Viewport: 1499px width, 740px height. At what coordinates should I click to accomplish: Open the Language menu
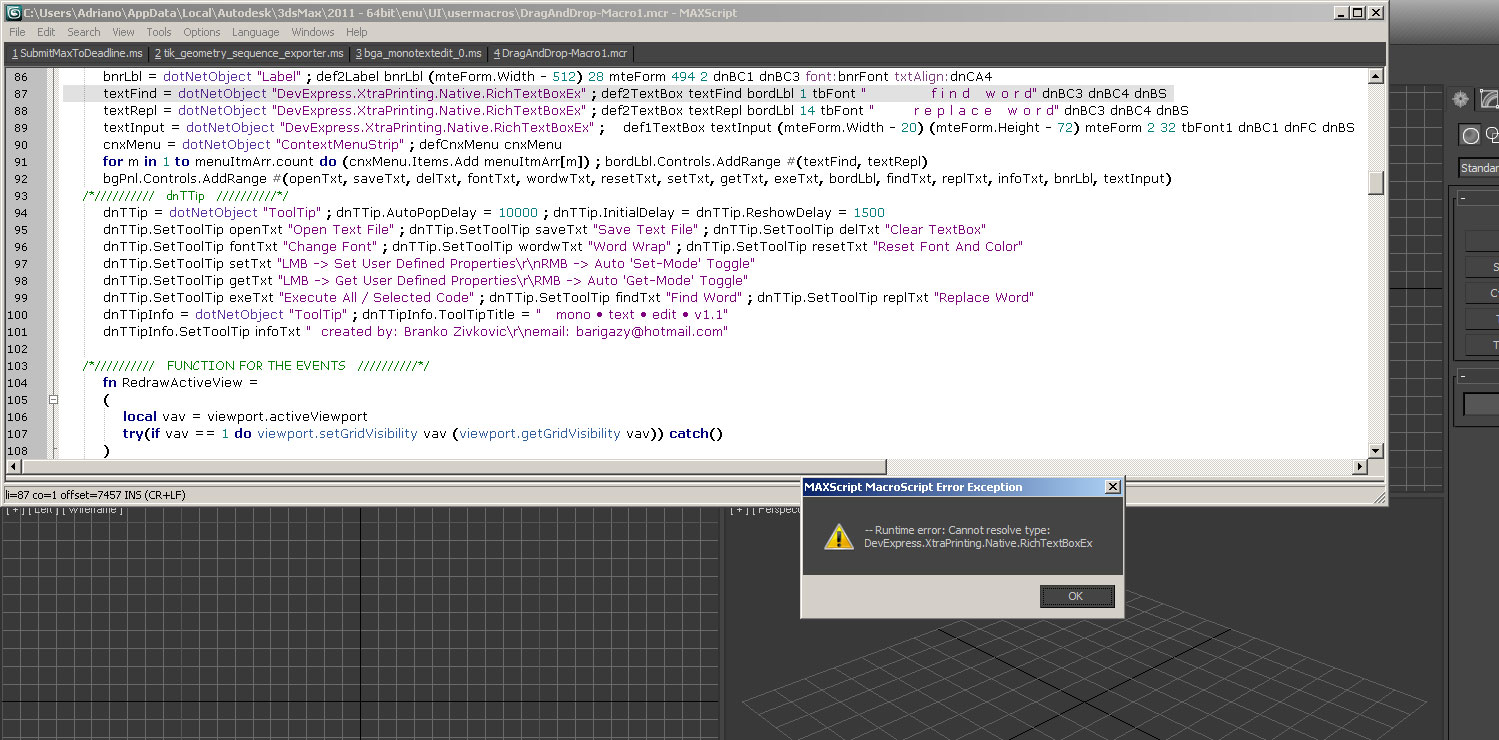[255, 32]
